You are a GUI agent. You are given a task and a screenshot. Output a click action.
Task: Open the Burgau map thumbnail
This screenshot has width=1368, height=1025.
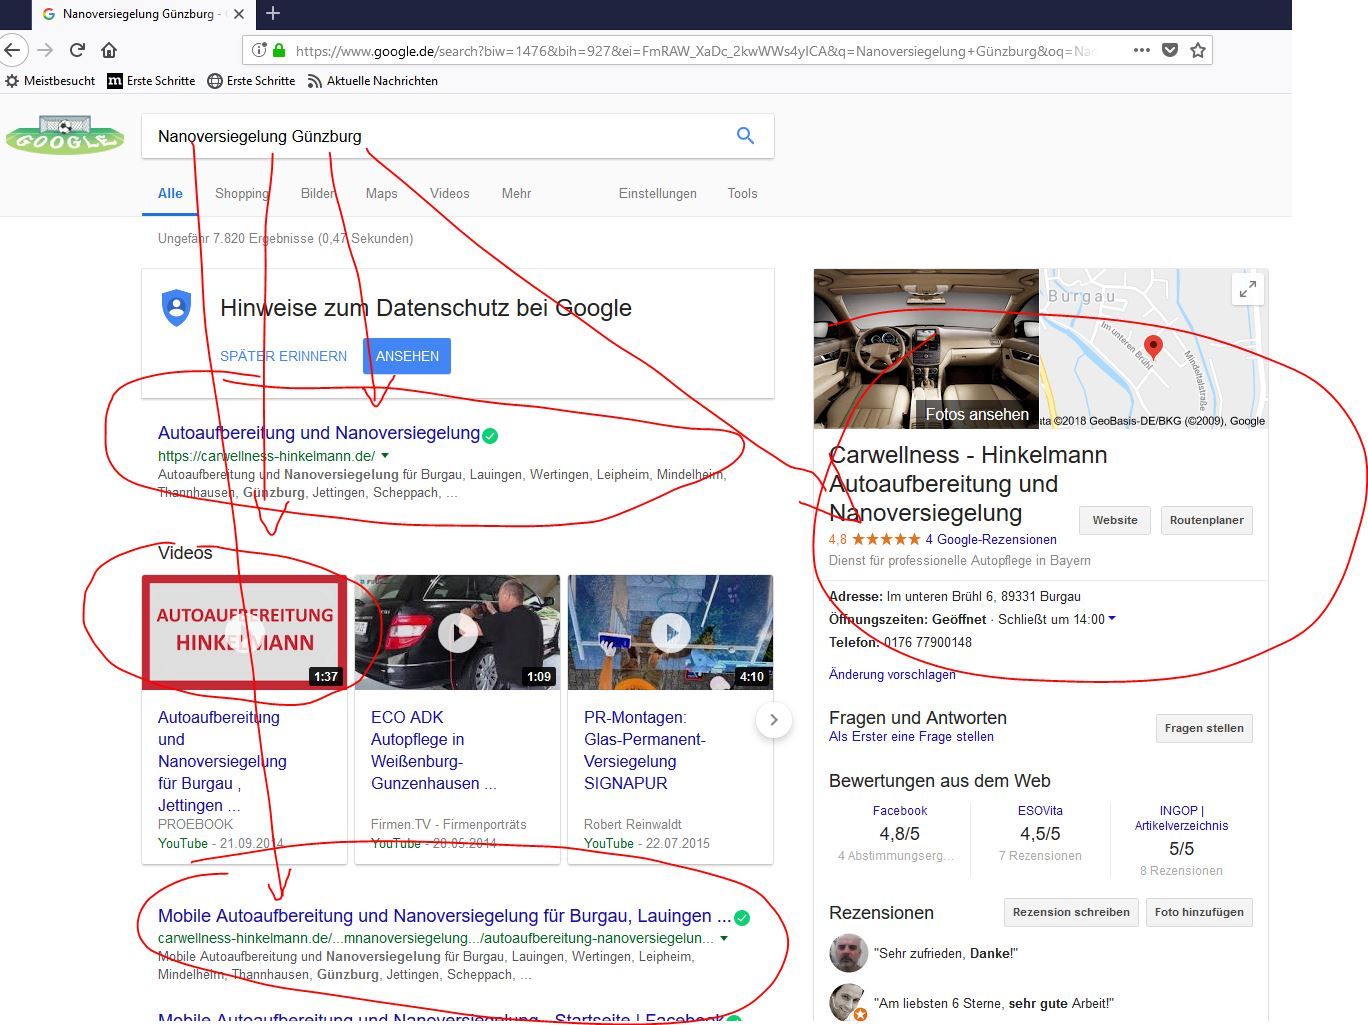click(1154, 348)
